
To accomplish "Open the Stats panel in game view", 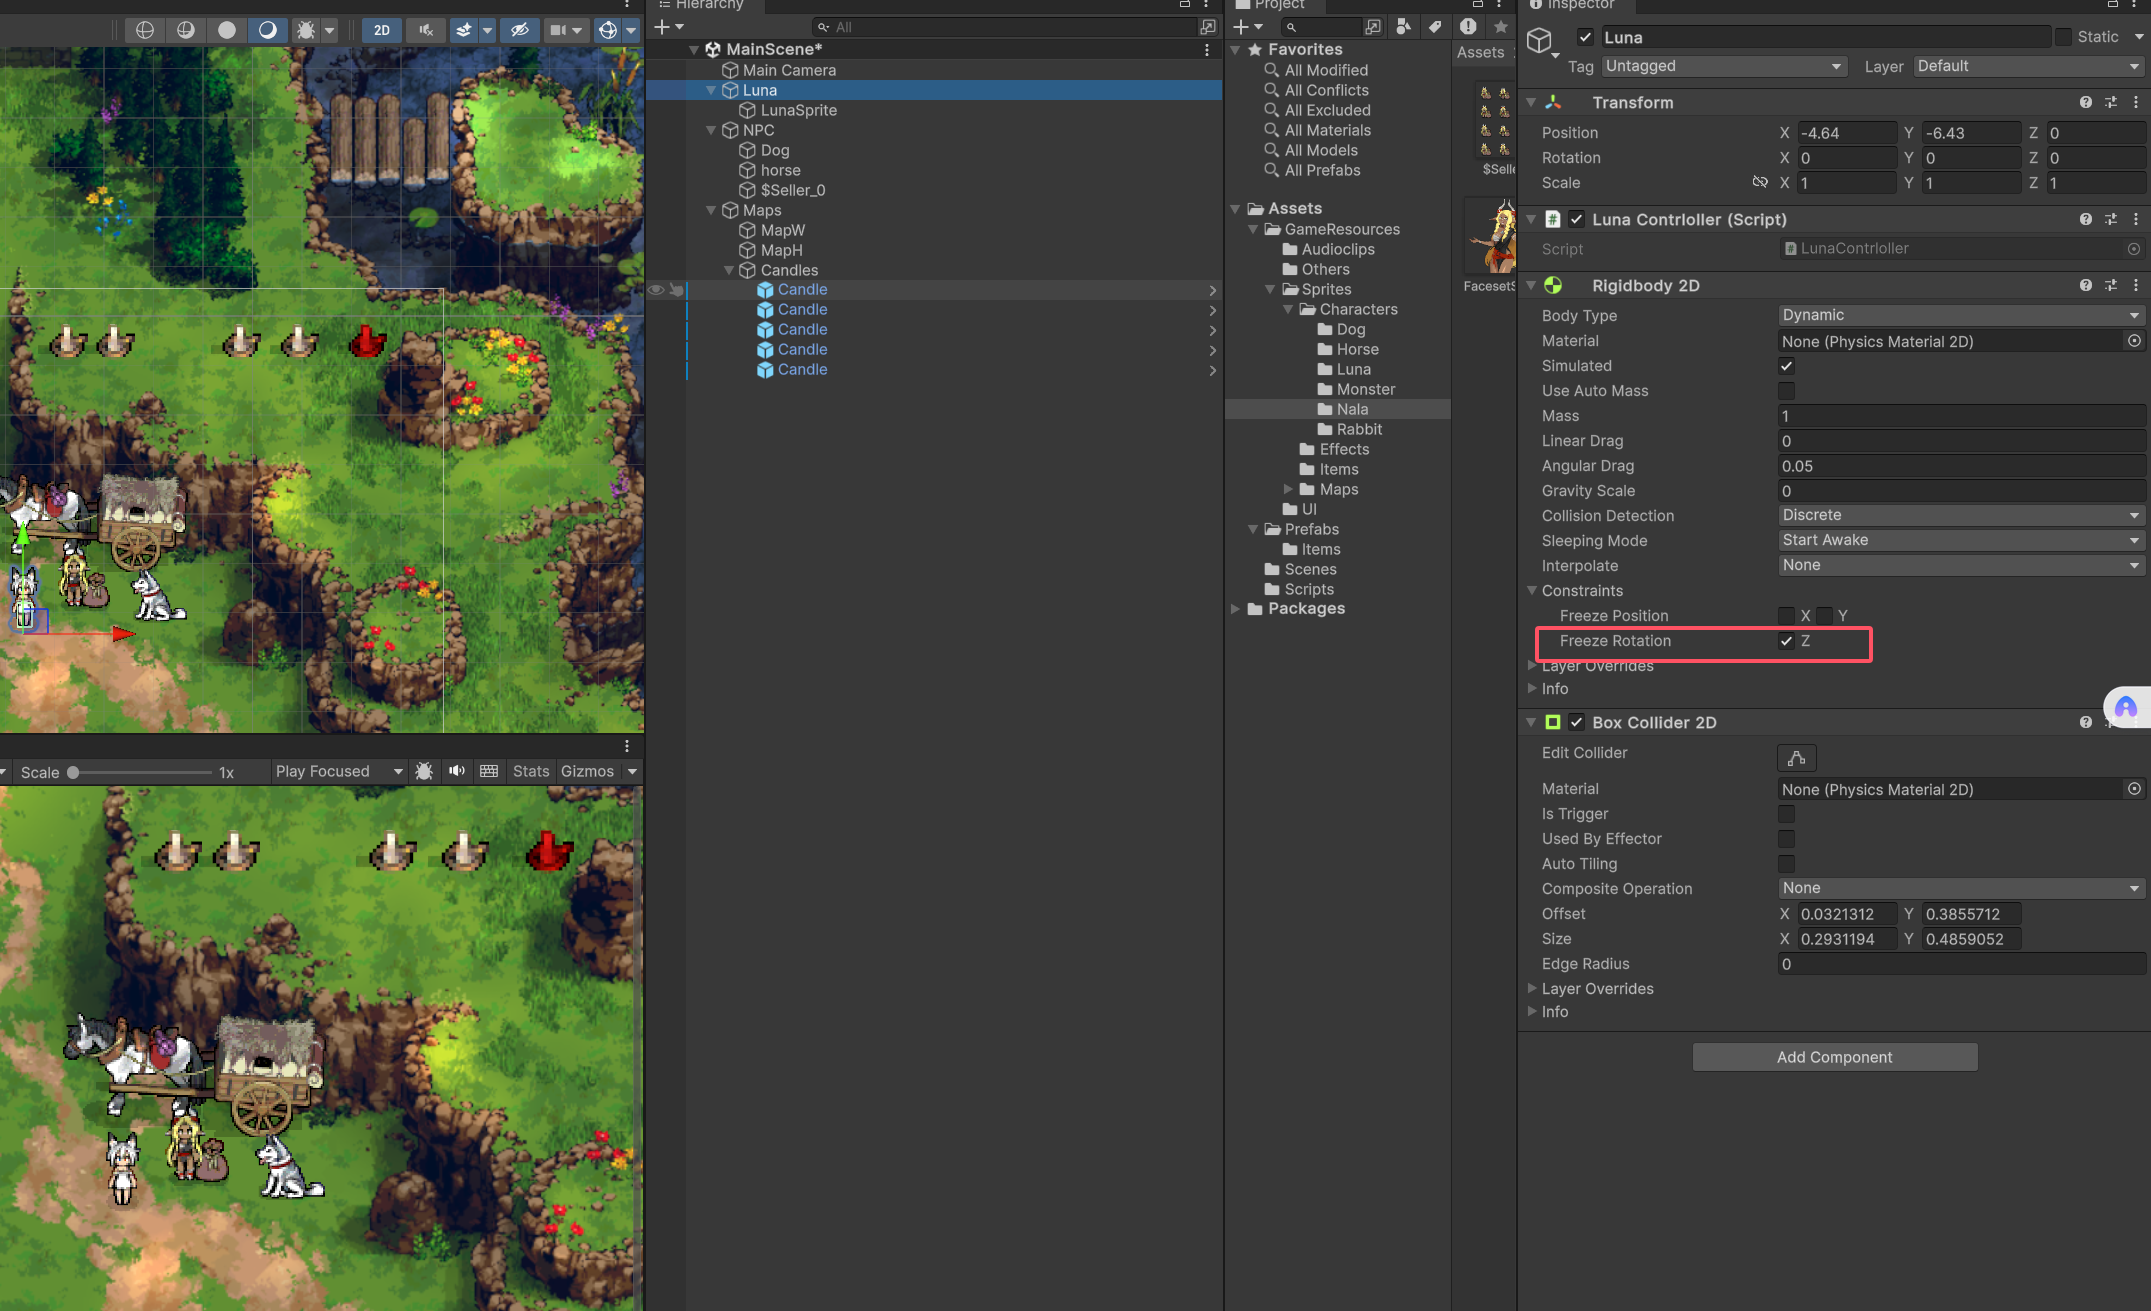I will (530, 771).
